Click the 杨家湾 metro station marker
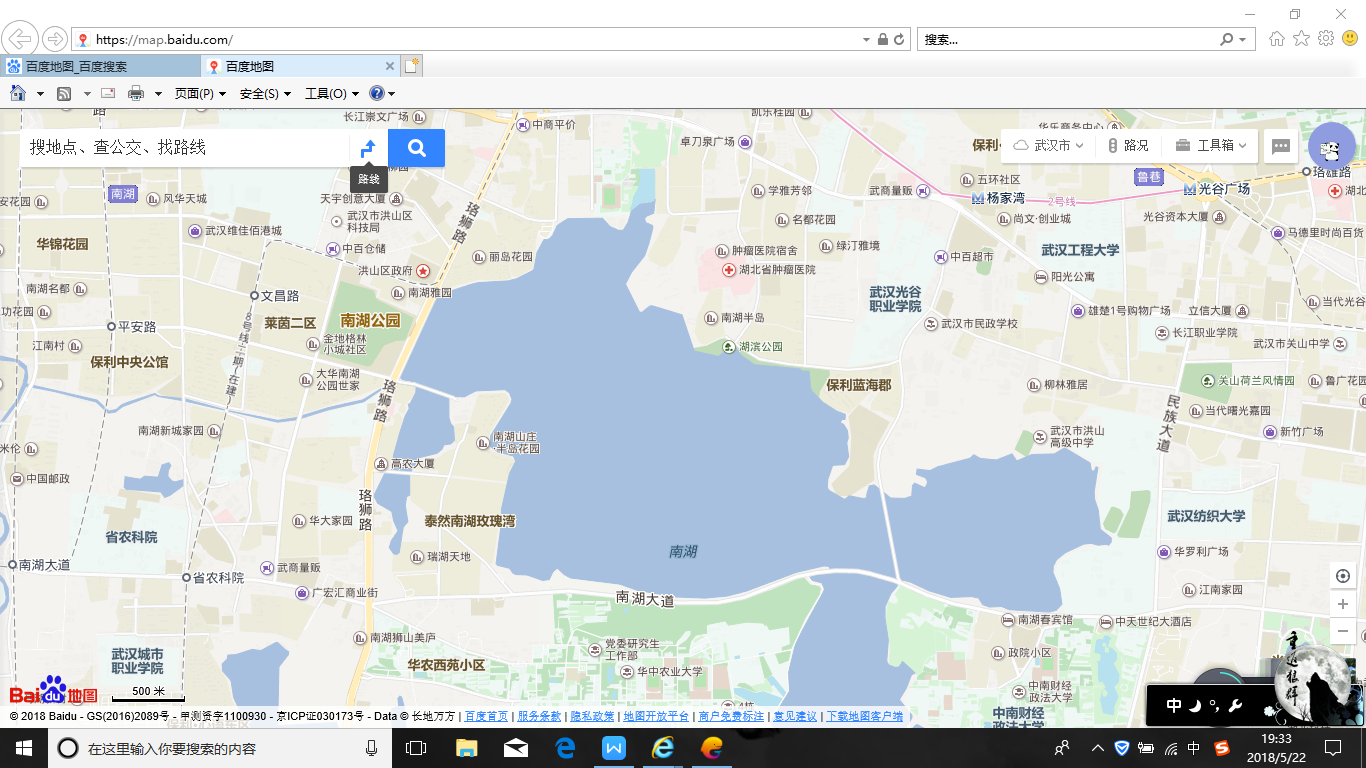The height and width of the screenshot is (768, 1366). (x=978, y=198)
